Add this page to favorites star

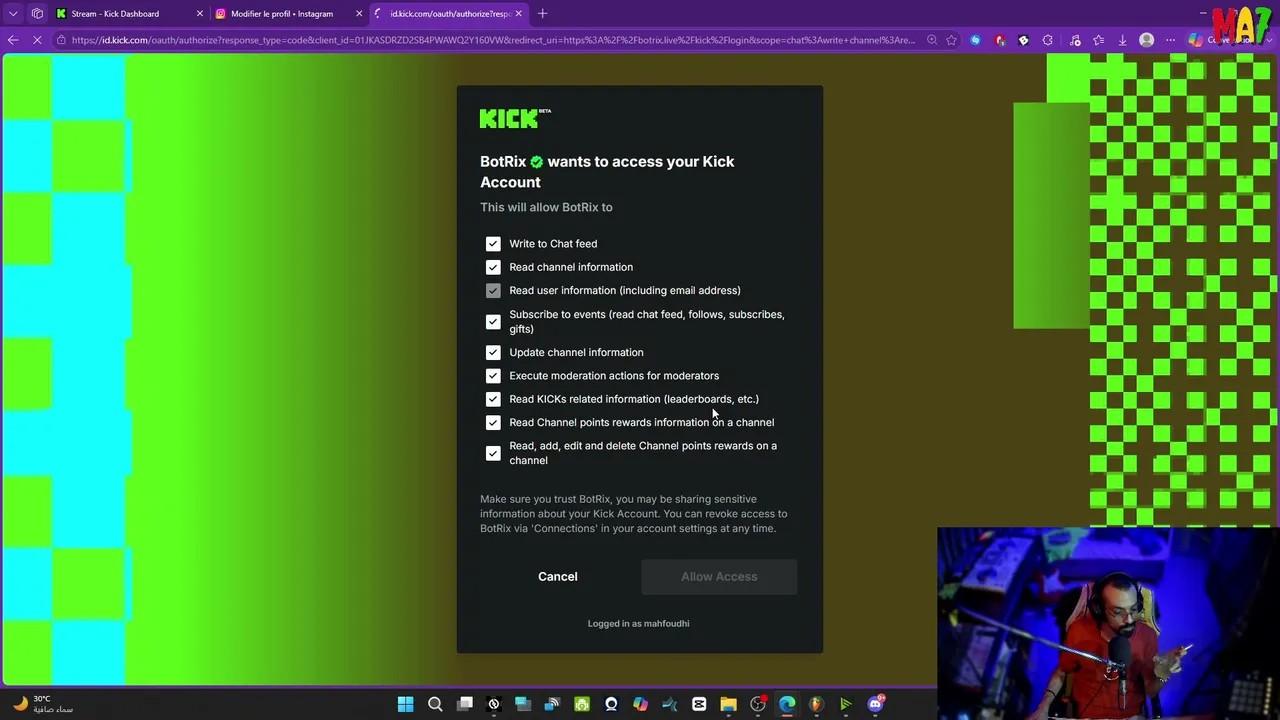[951, 40]
